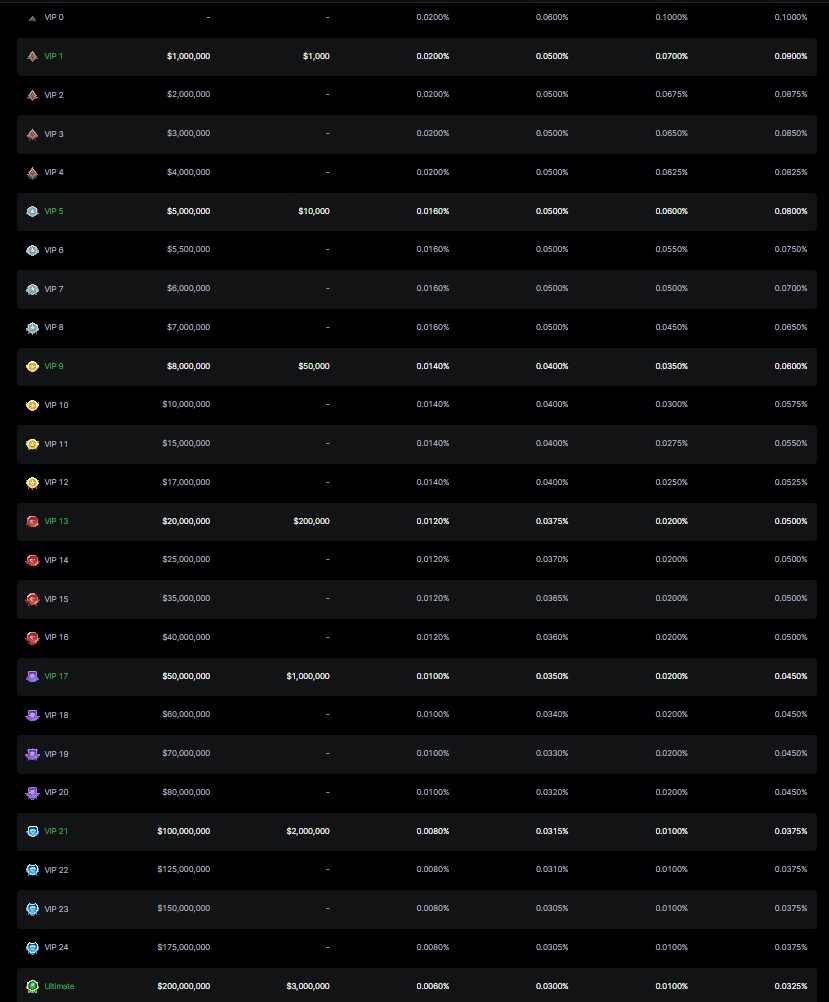Click the Ultimate tier green badge icon
The height and width of the screenshot is (1002, 829).
[x=32, y=987]
